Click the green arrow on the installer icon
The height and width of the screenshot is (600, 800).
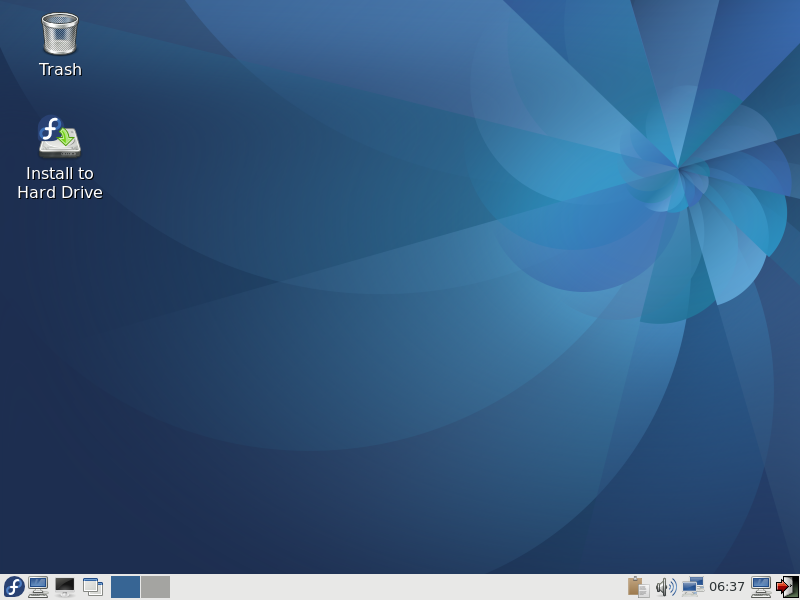(x=68, y=137)
